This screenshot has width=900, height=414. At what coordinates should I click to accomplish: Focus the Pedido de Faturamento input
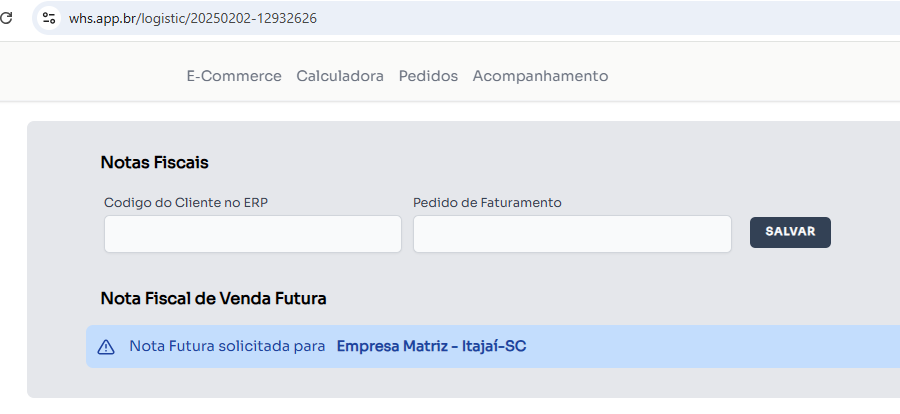point(572,234)
